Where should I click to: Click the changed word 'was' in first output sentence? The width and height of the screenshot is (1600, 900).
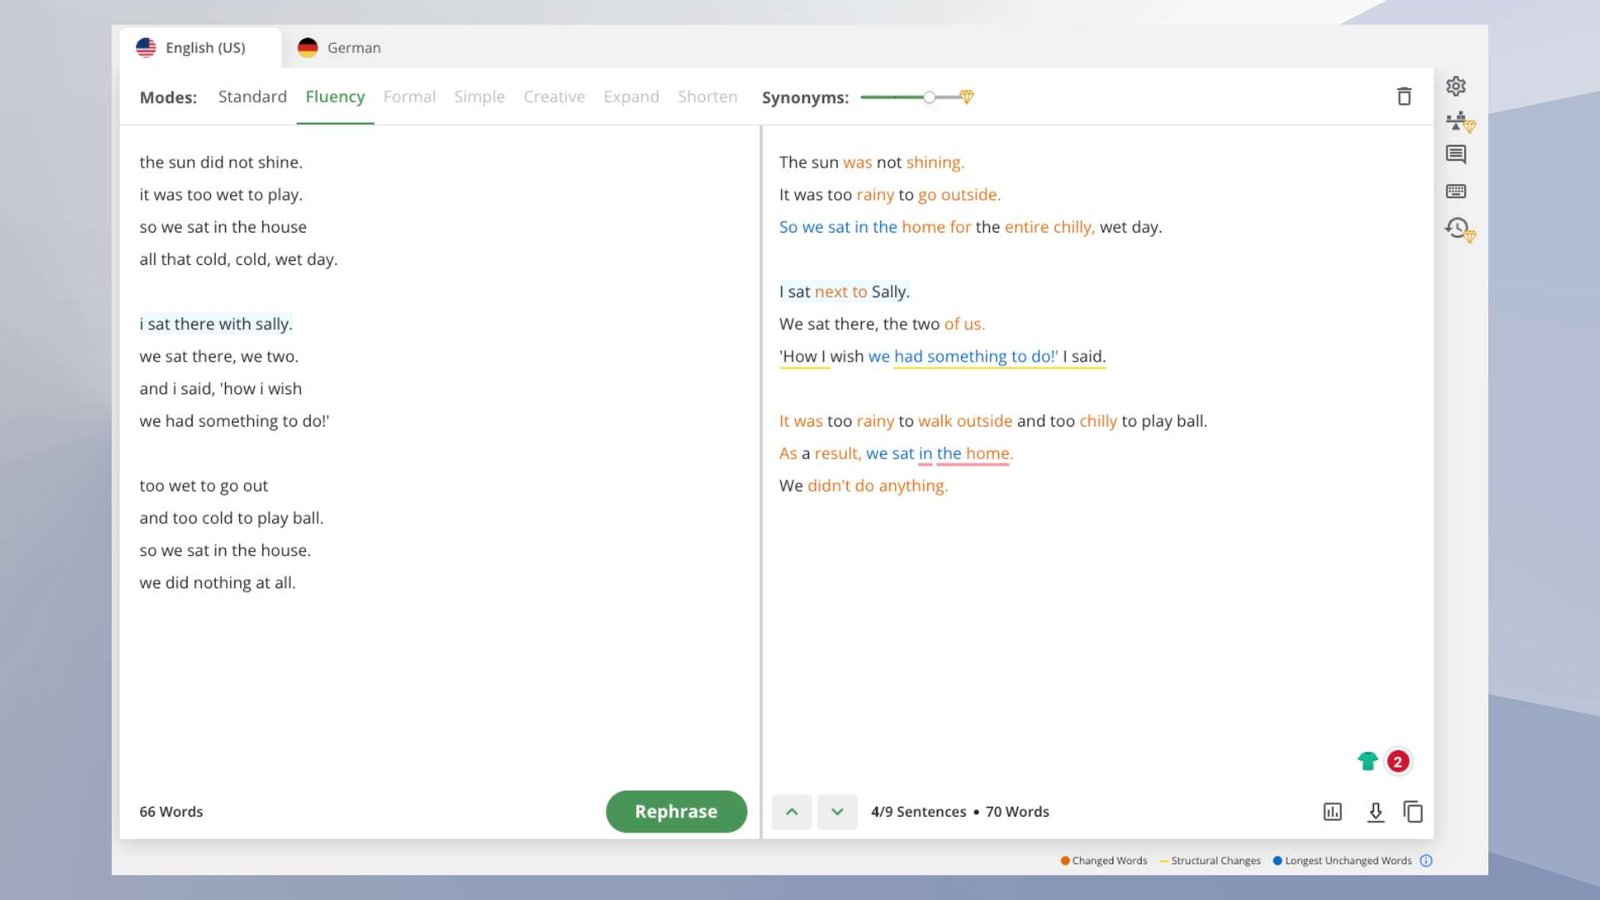[857, 162]
